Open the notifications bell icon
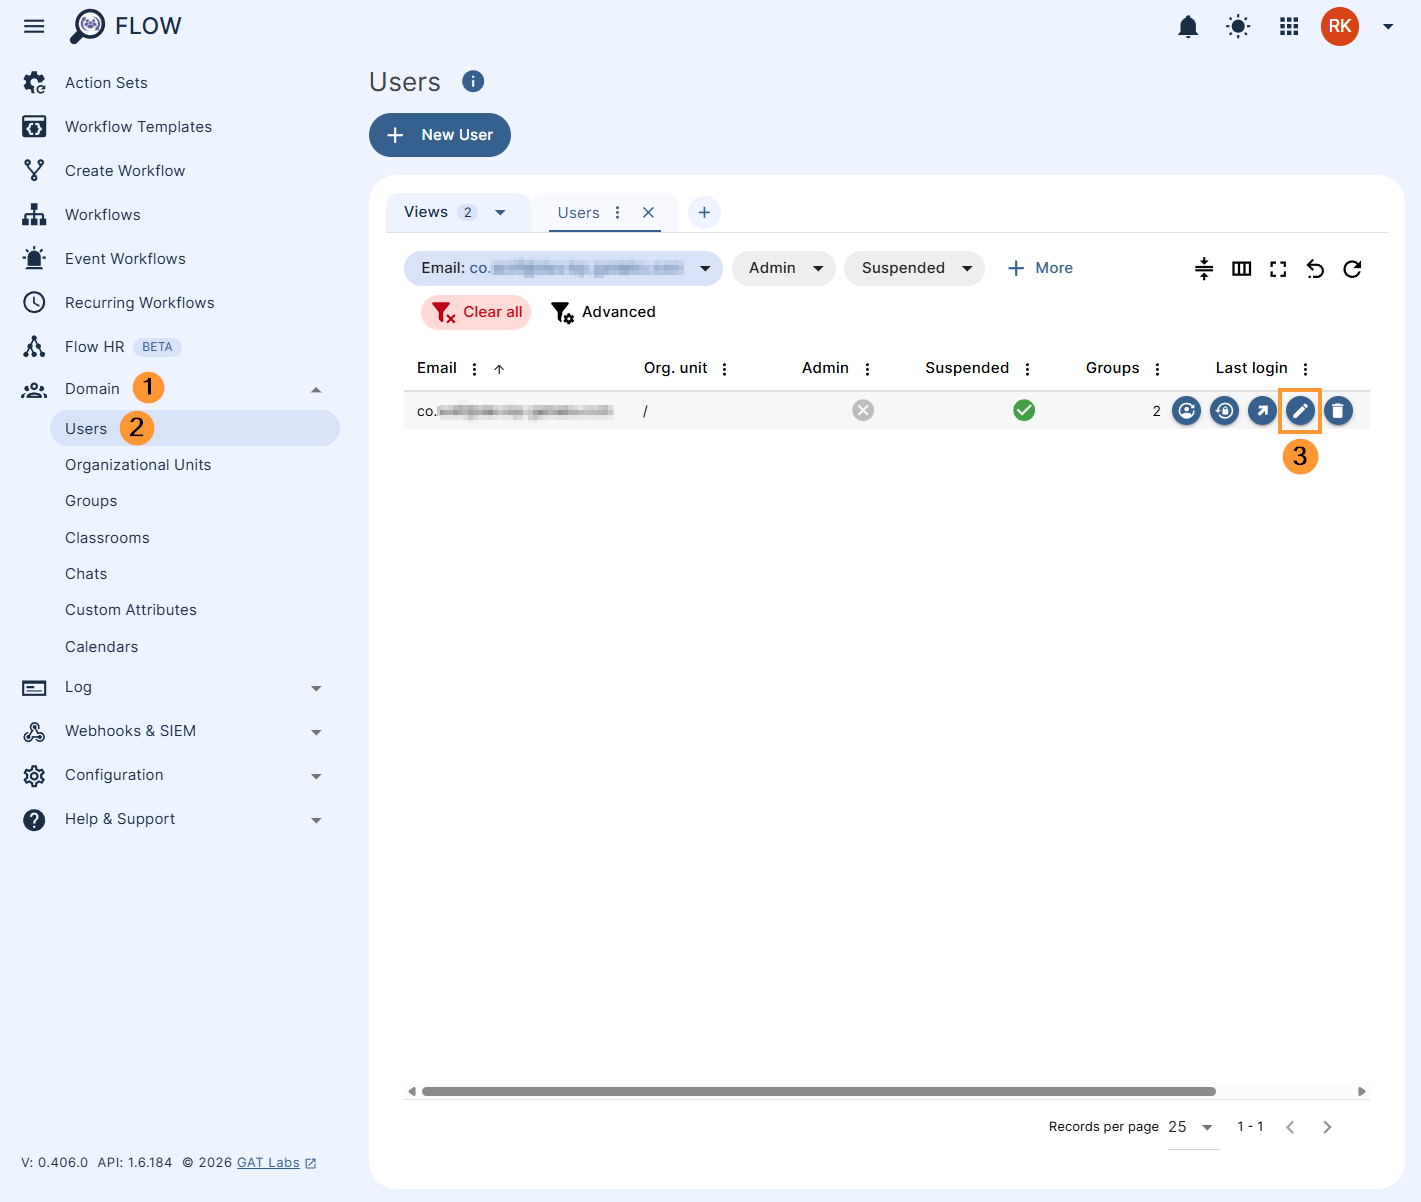The width and height of the screenshot is (1421, 1202). tap(1188, 26)
